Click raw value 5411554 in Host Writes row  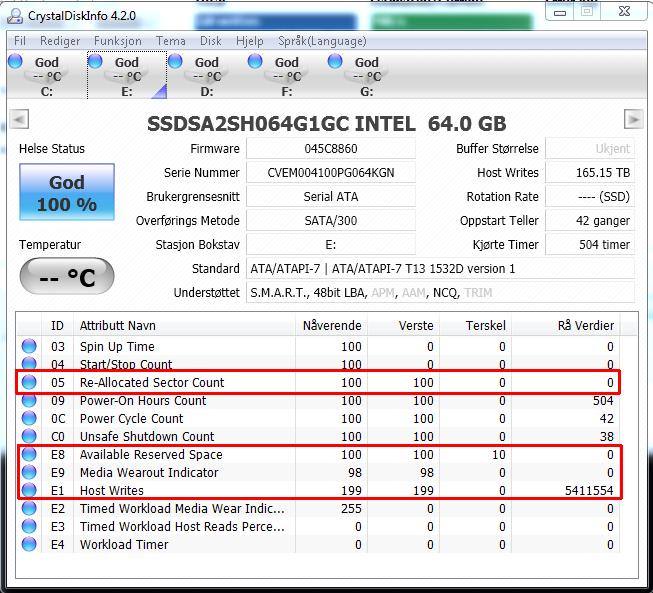589,491
